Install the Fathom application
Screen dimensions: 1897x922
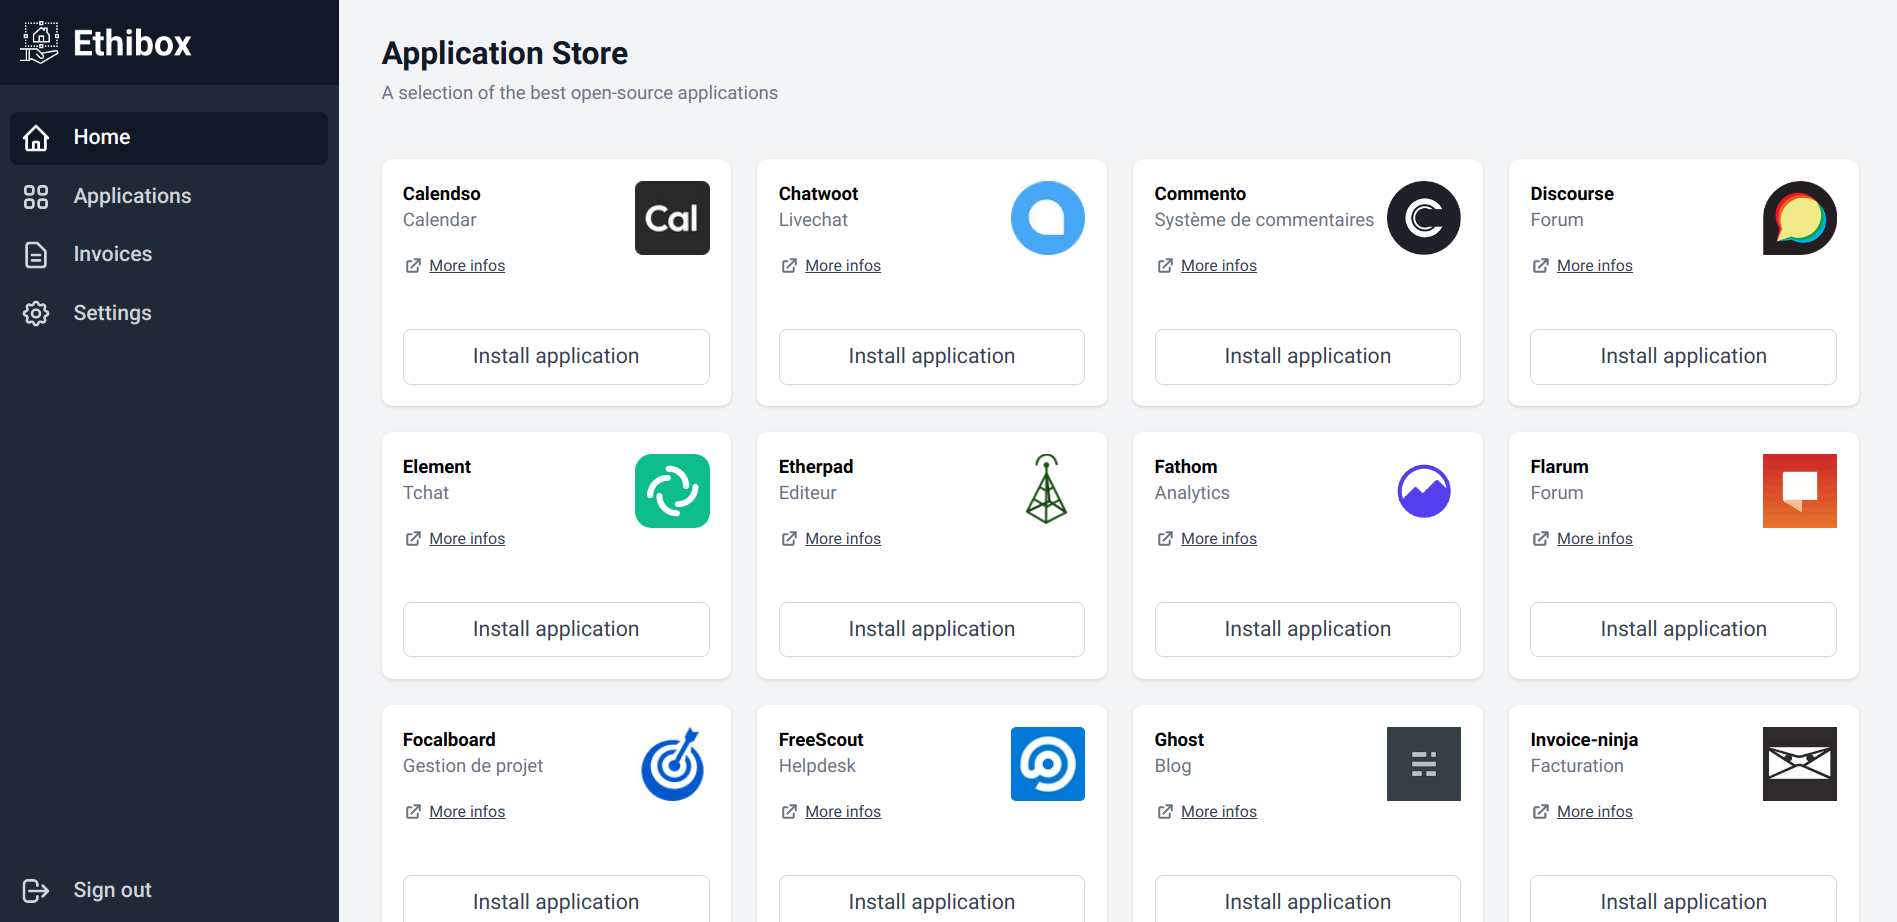pos(1308,630)
